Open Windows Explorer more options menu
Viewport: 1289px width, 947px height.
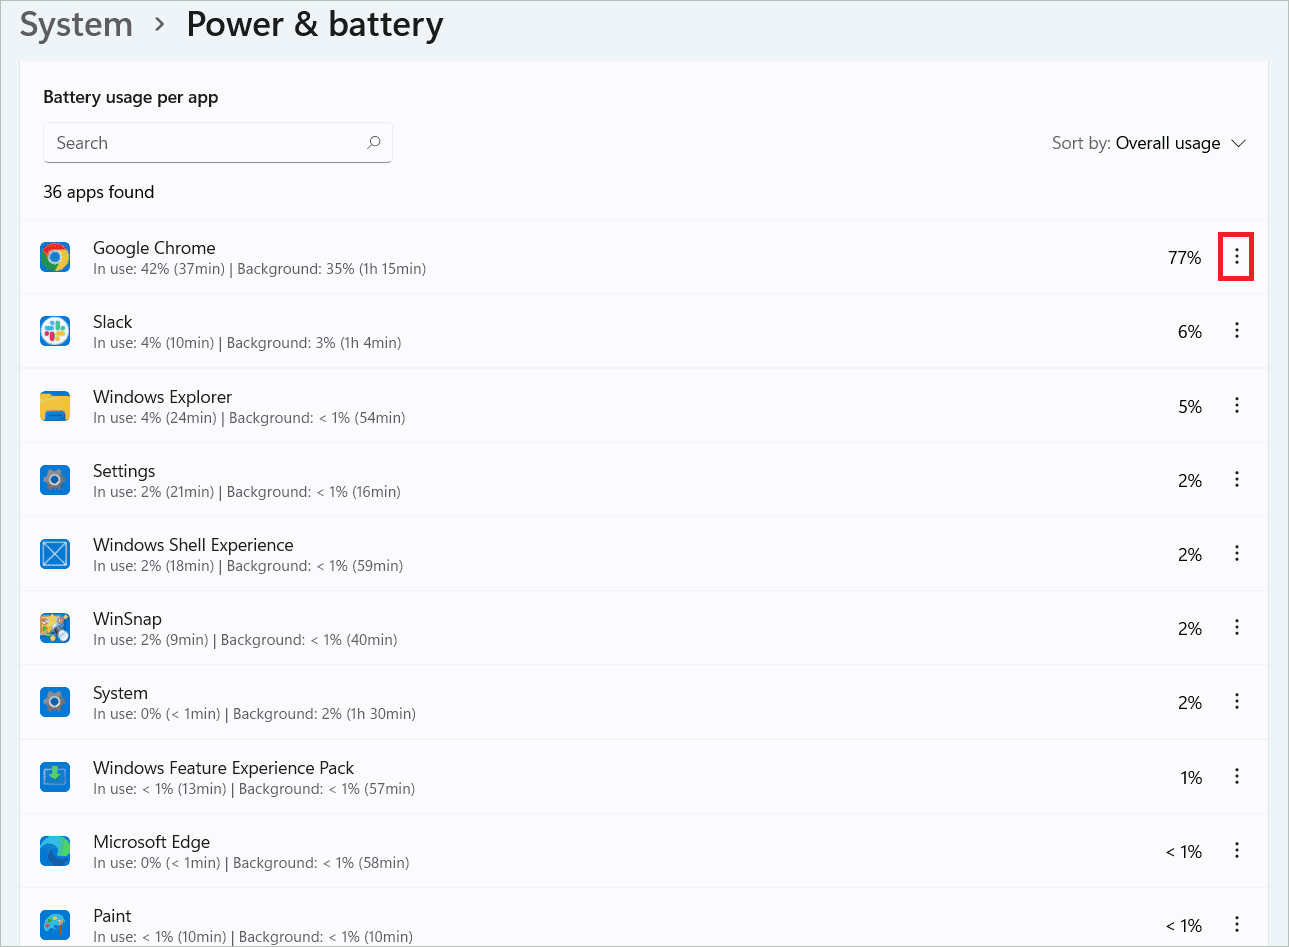click(1237, 405)
